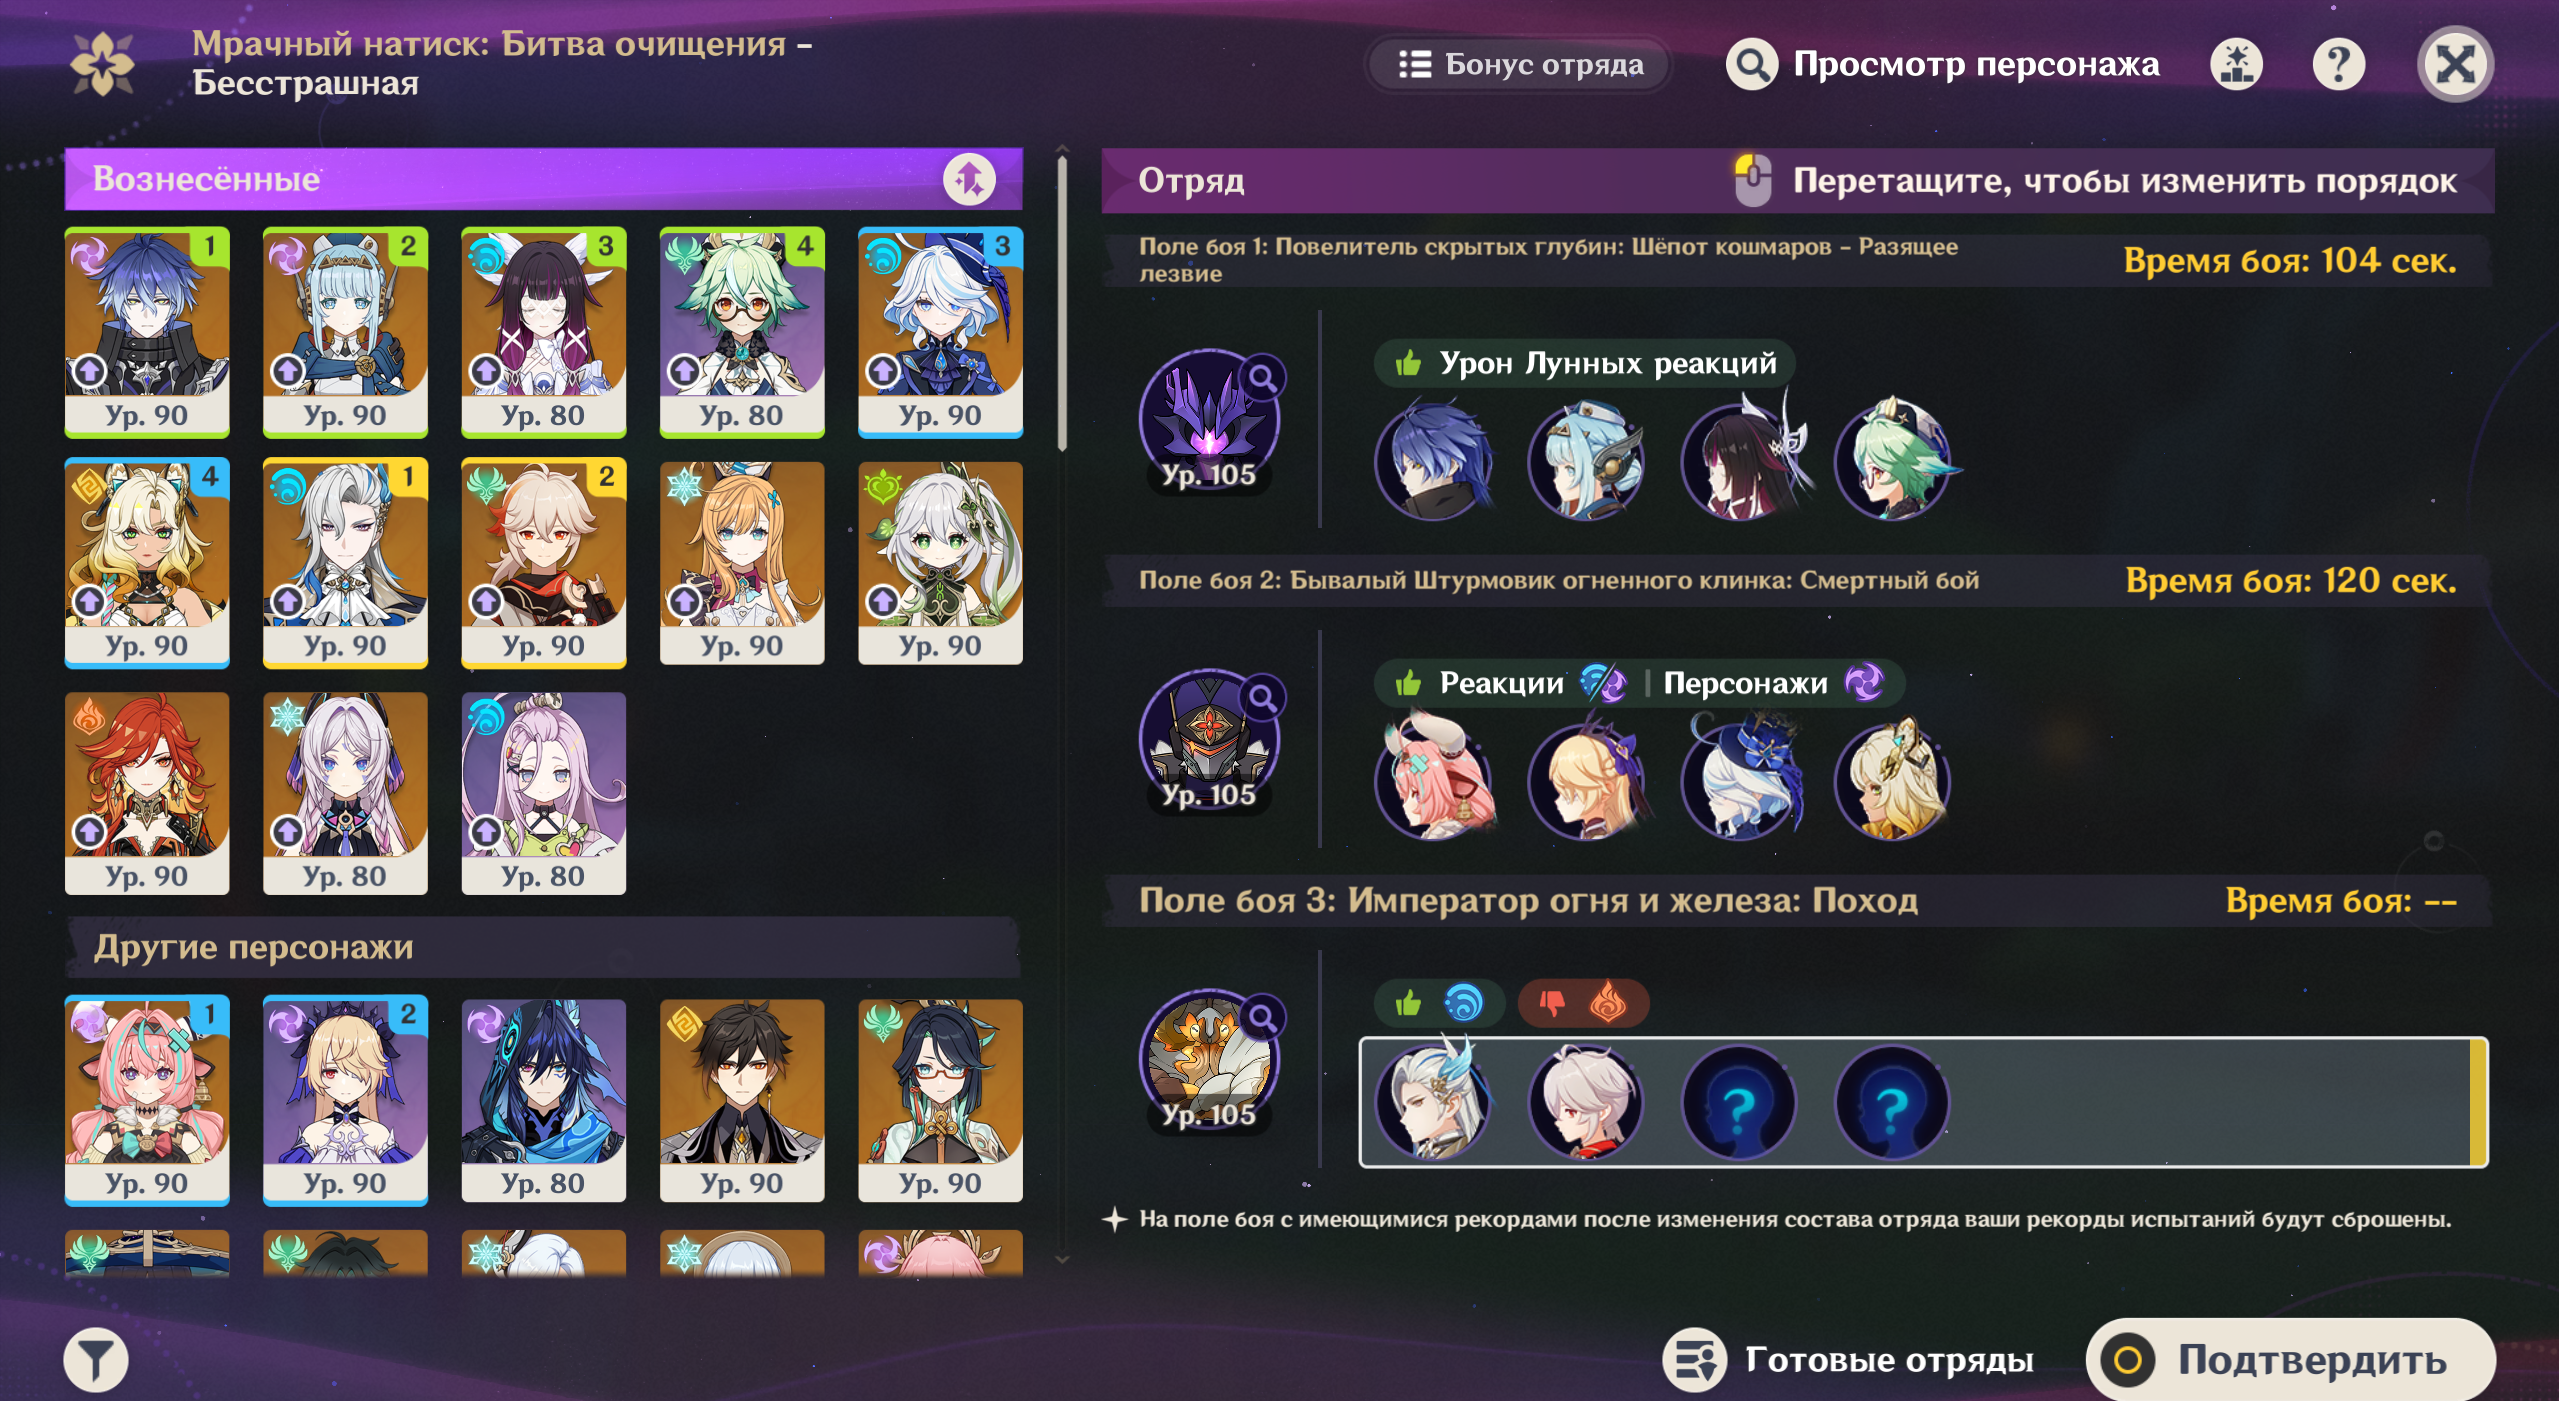Expand the Другие персонажи section
The height and width of the screenshot is (1401, 2559).
point(543,947)
